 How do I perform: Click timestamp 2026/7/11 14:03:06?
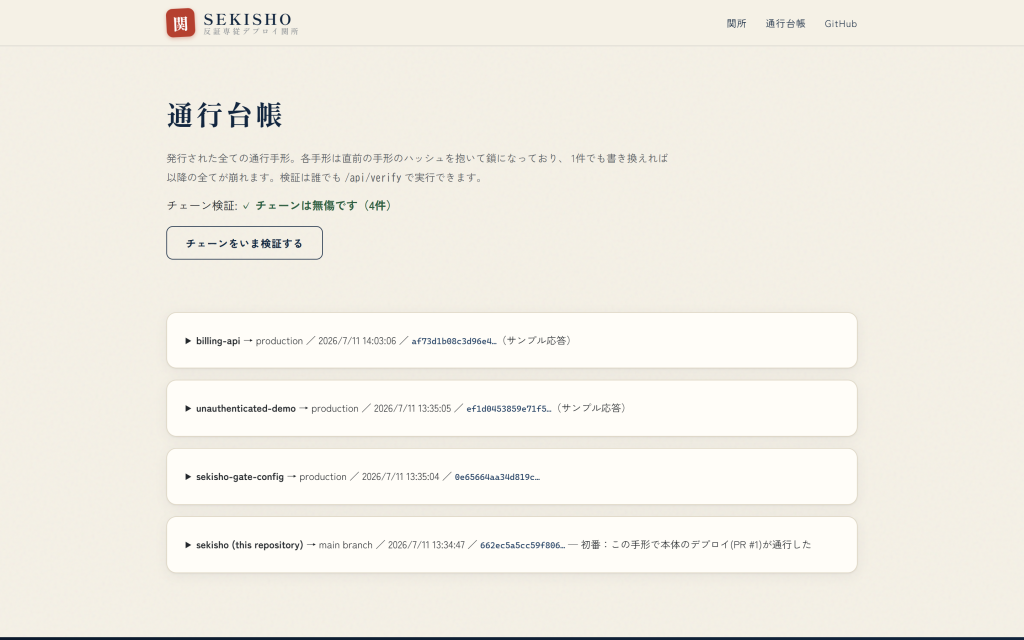[357, 341]
